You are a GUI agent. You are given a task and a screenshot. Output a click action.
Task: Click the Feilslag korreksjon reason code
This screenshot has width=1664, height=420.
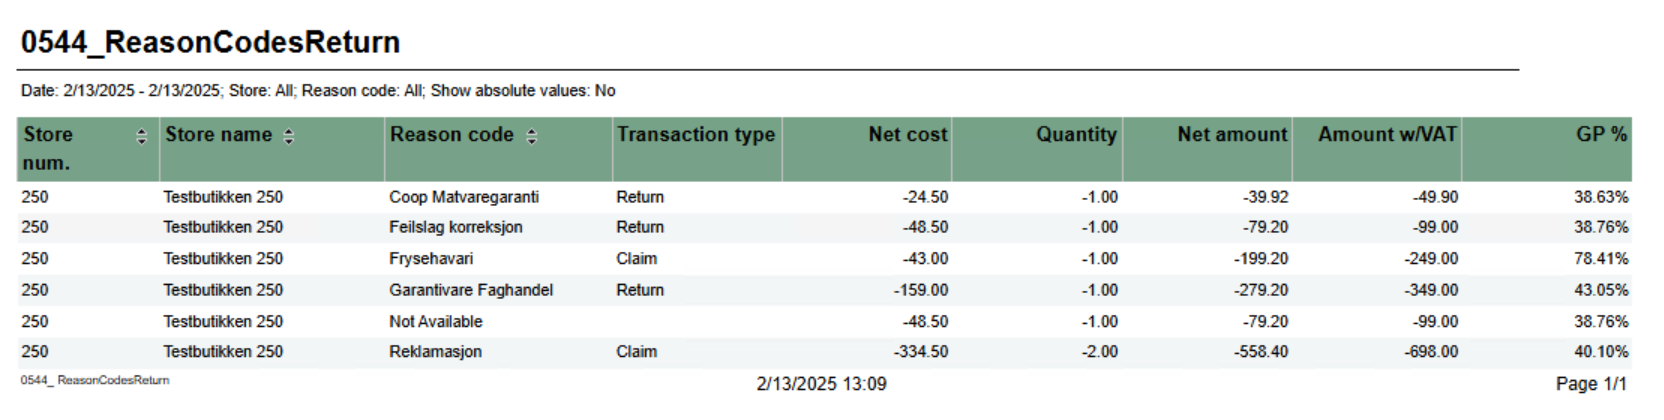click(456, 228)
